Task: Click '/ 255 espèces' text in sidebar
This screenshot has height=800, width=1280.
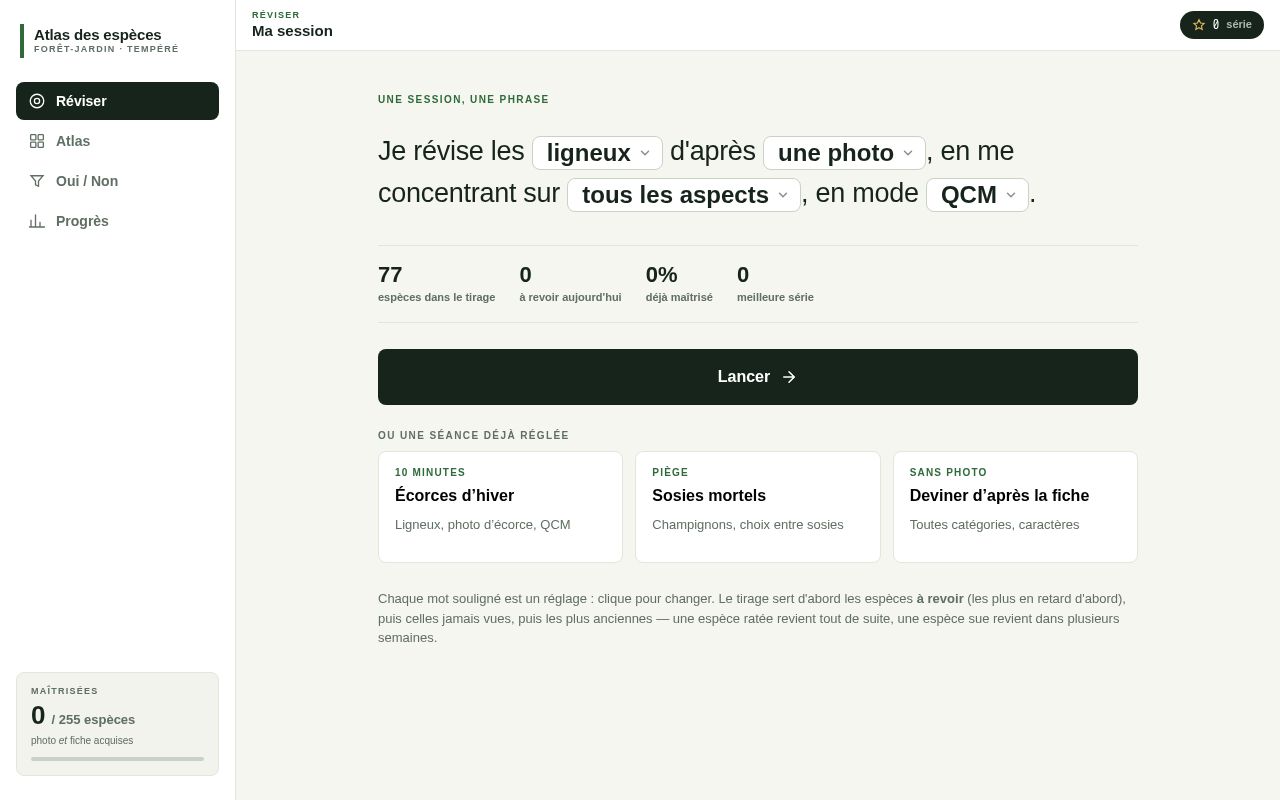Action: coord(93,720)
